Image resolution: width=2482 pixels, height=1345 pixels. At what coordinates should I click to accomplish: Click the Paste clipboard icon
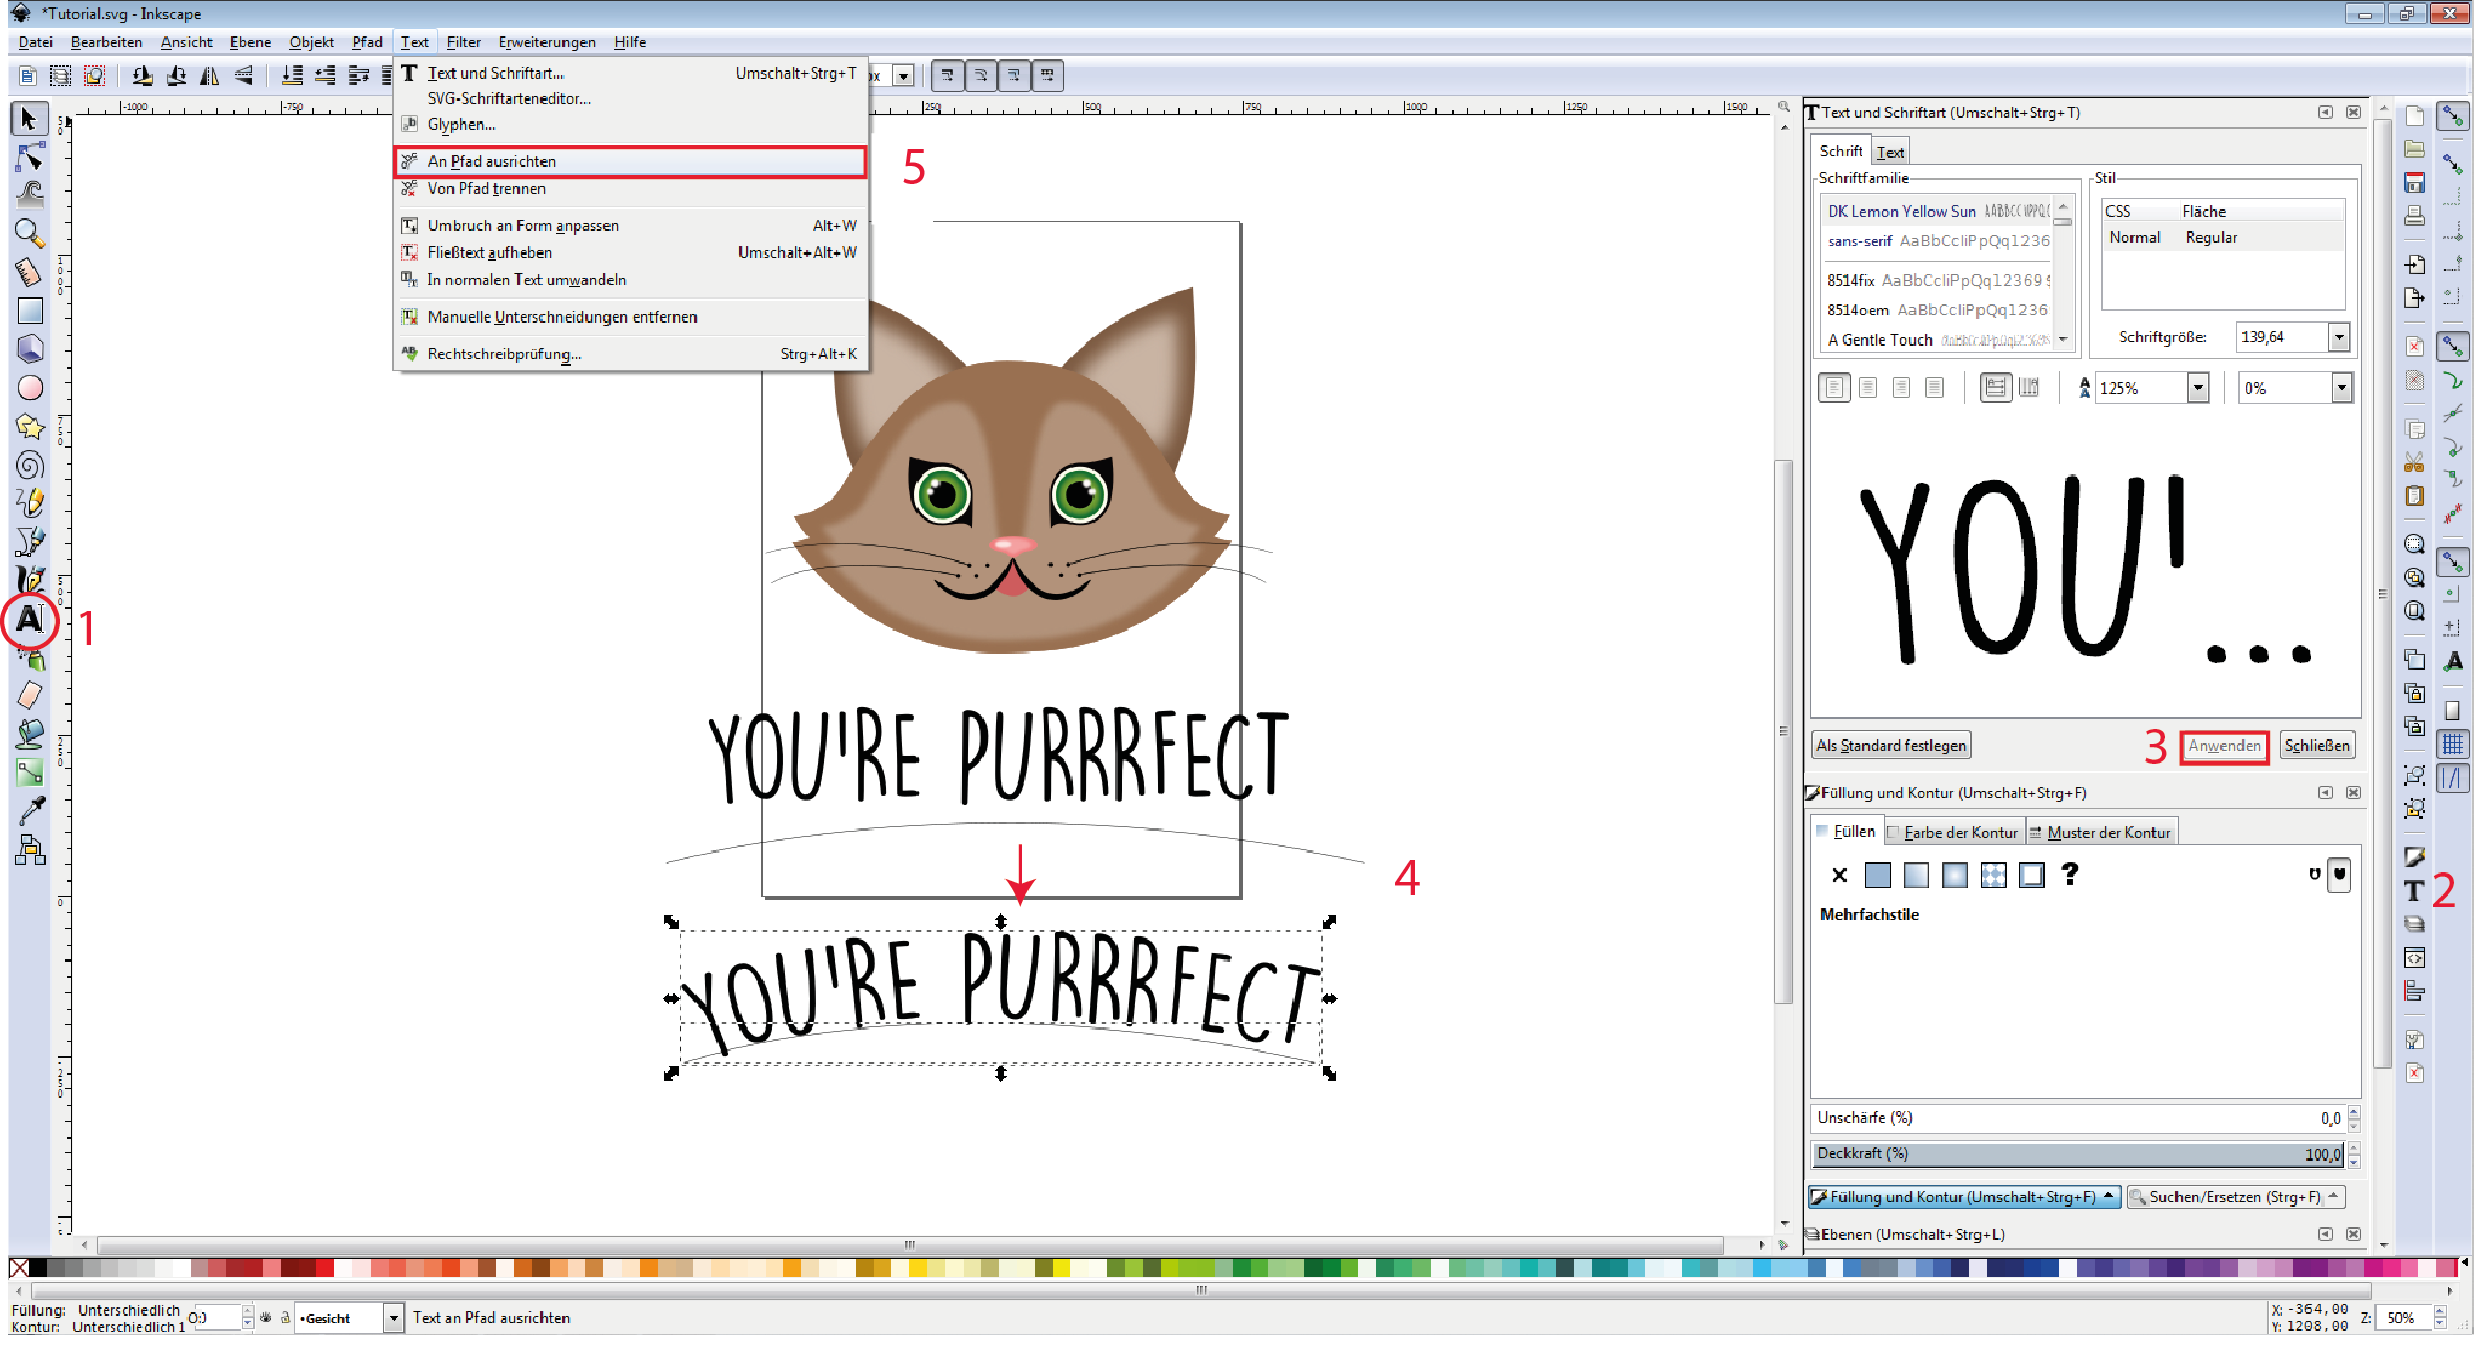(2414, 496)
